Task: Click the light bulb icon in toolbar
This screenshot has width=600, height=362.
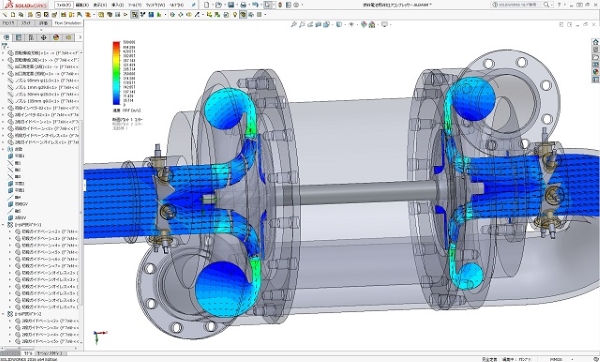Action: [235, 15]
